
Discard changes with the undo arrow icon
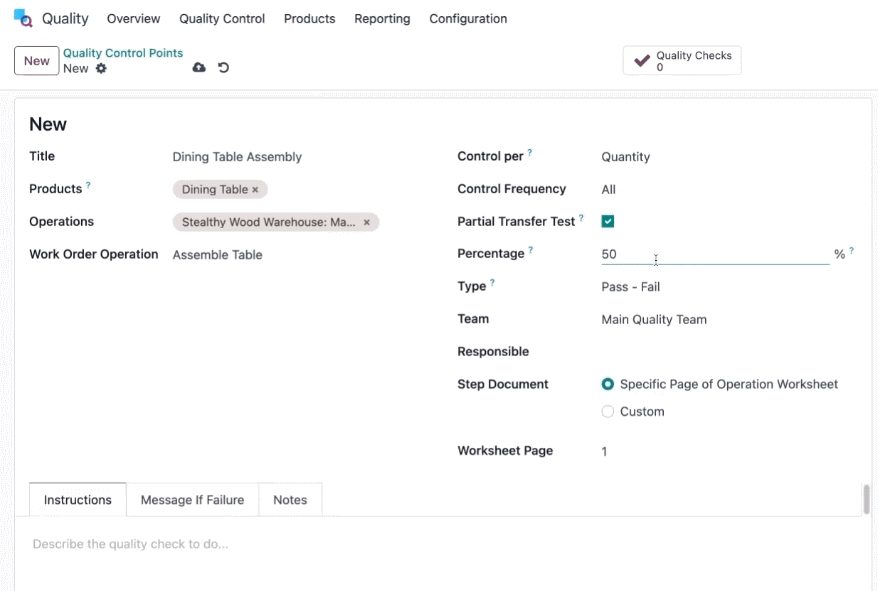(x=223, y=68)
